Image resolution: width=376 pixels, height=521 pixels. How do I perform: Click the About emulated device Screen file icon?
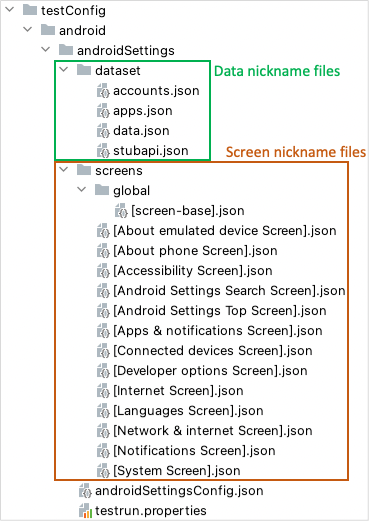[103, 231]
